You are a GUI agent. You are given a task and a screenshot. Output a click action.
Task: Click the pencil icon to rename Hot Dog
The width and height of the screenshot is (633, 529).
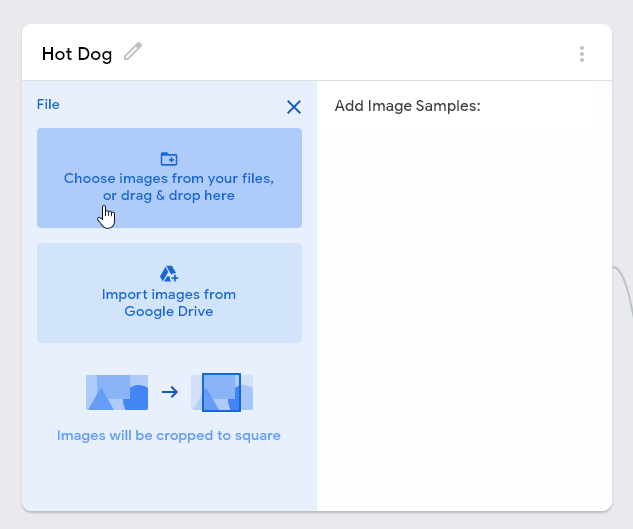tap(133, 52)
